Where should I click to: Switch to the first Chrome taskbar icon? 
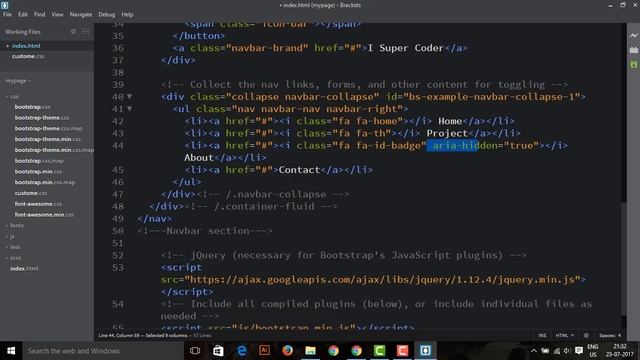pos(333,351)
